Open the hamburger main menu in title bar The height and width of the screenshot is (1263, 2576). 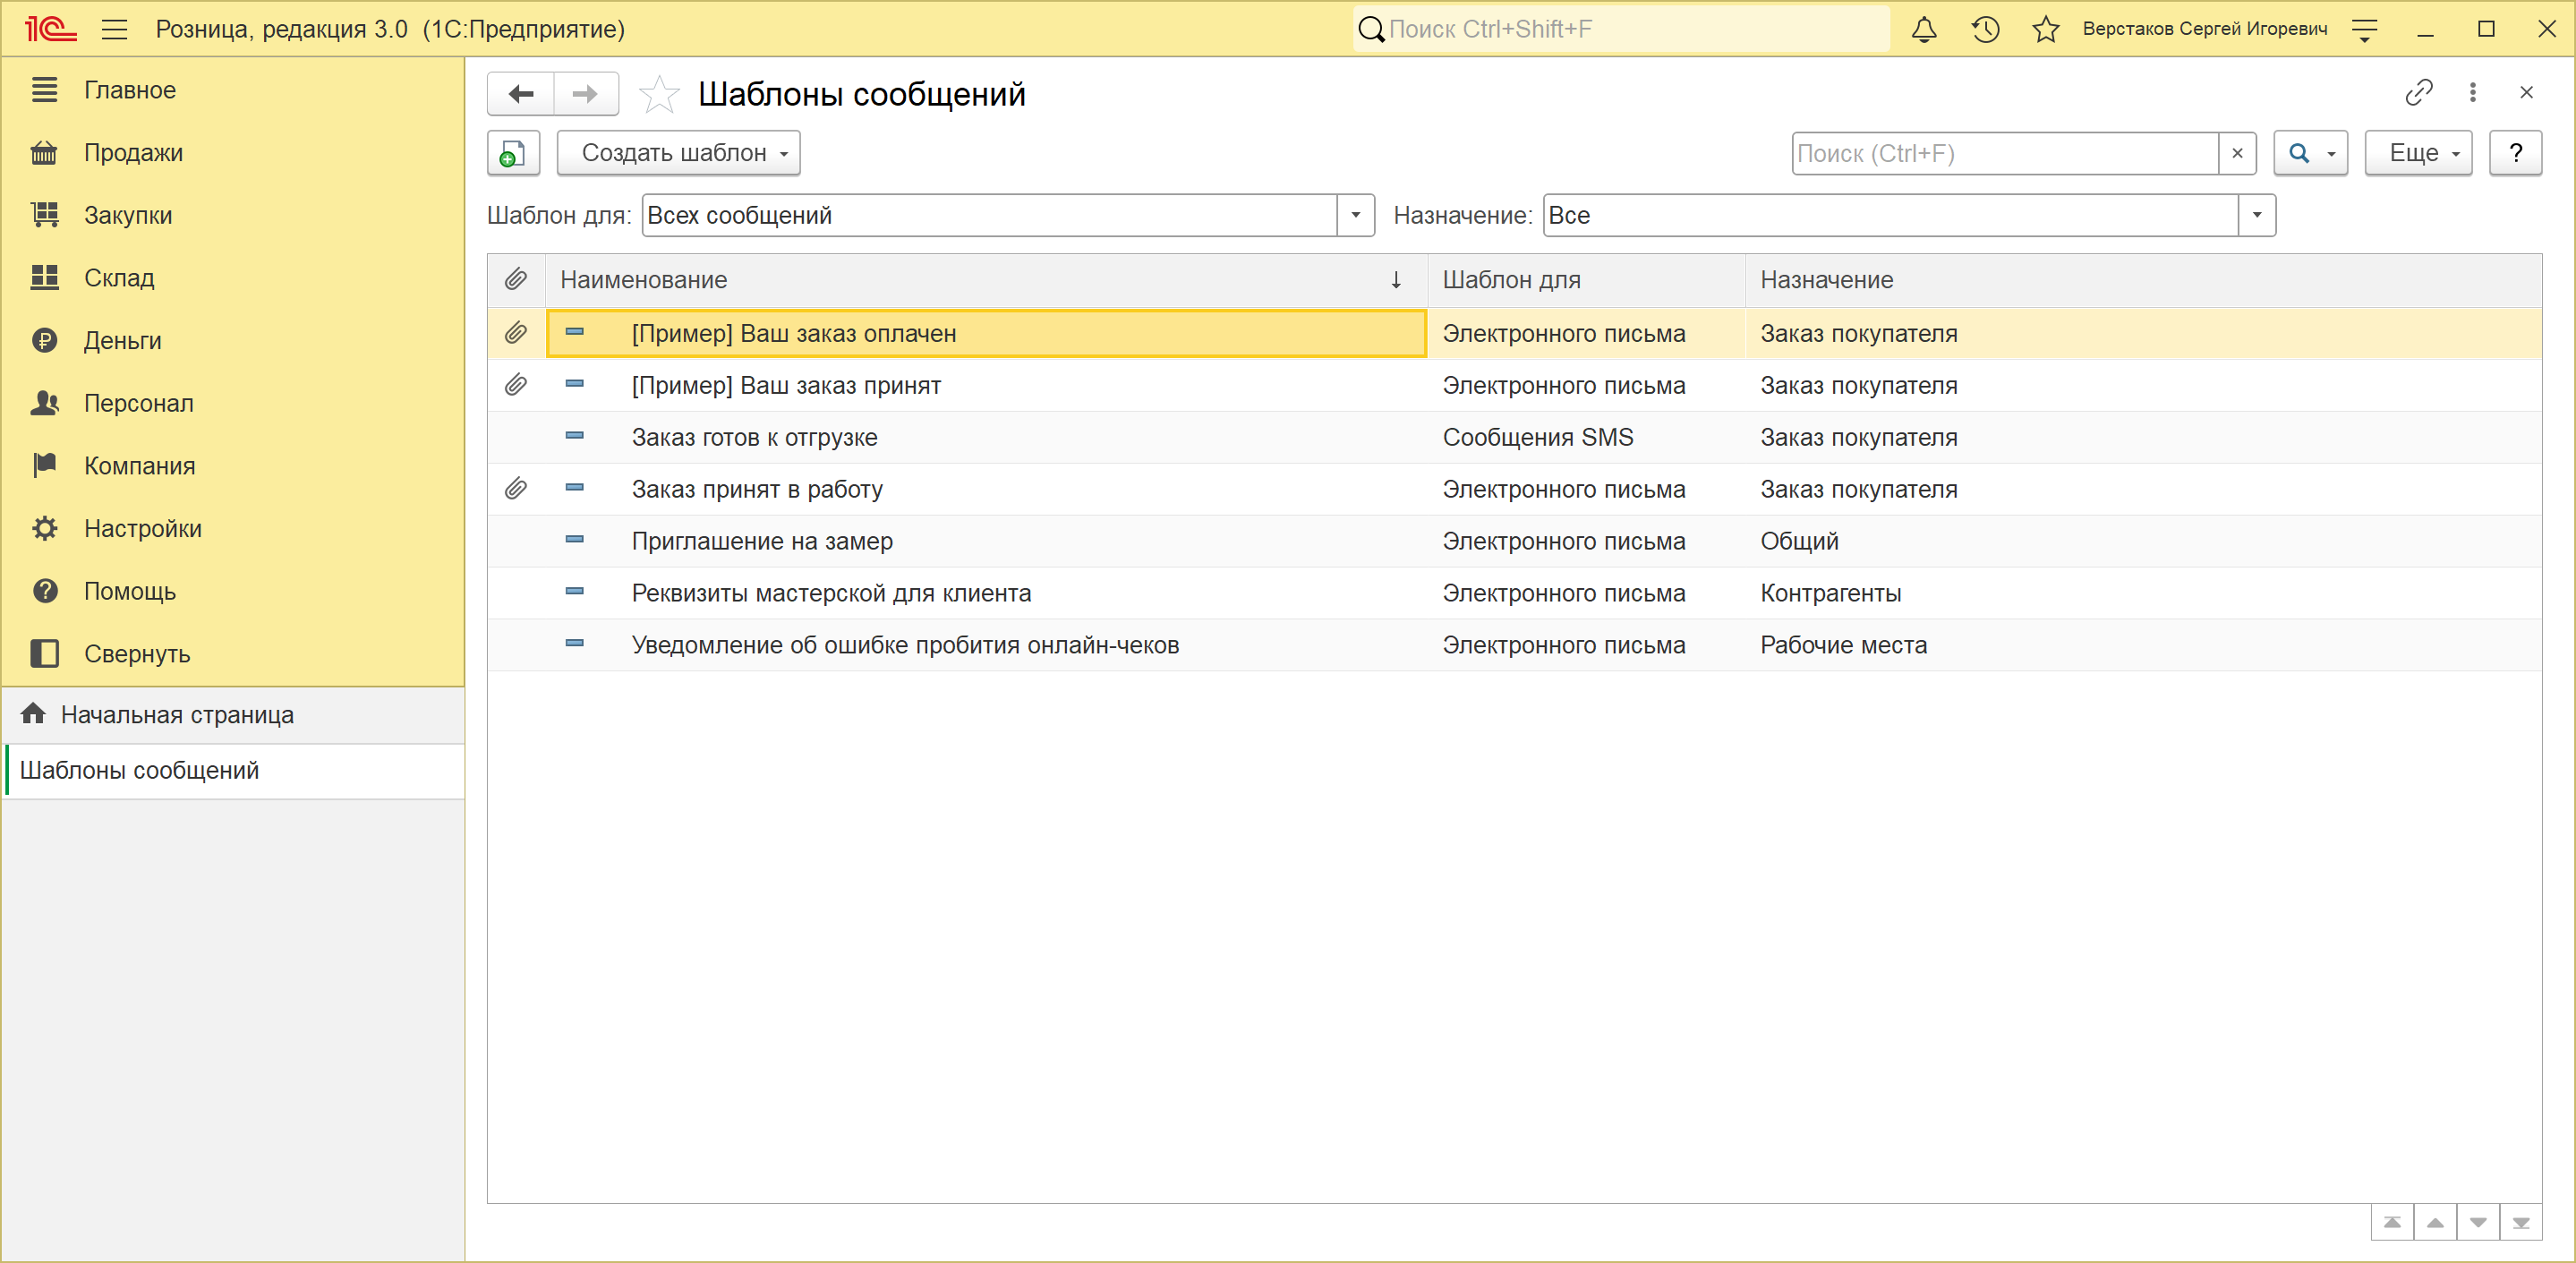coord(114,29)
